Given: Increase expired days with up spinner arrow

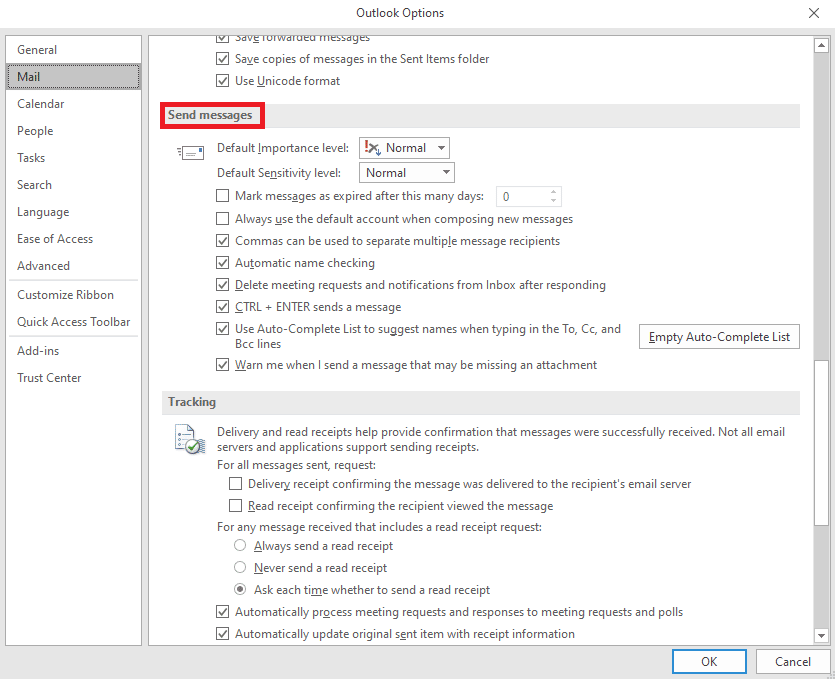Looking at the screenshot, I should pyautogui.click(x=554, y=192).
